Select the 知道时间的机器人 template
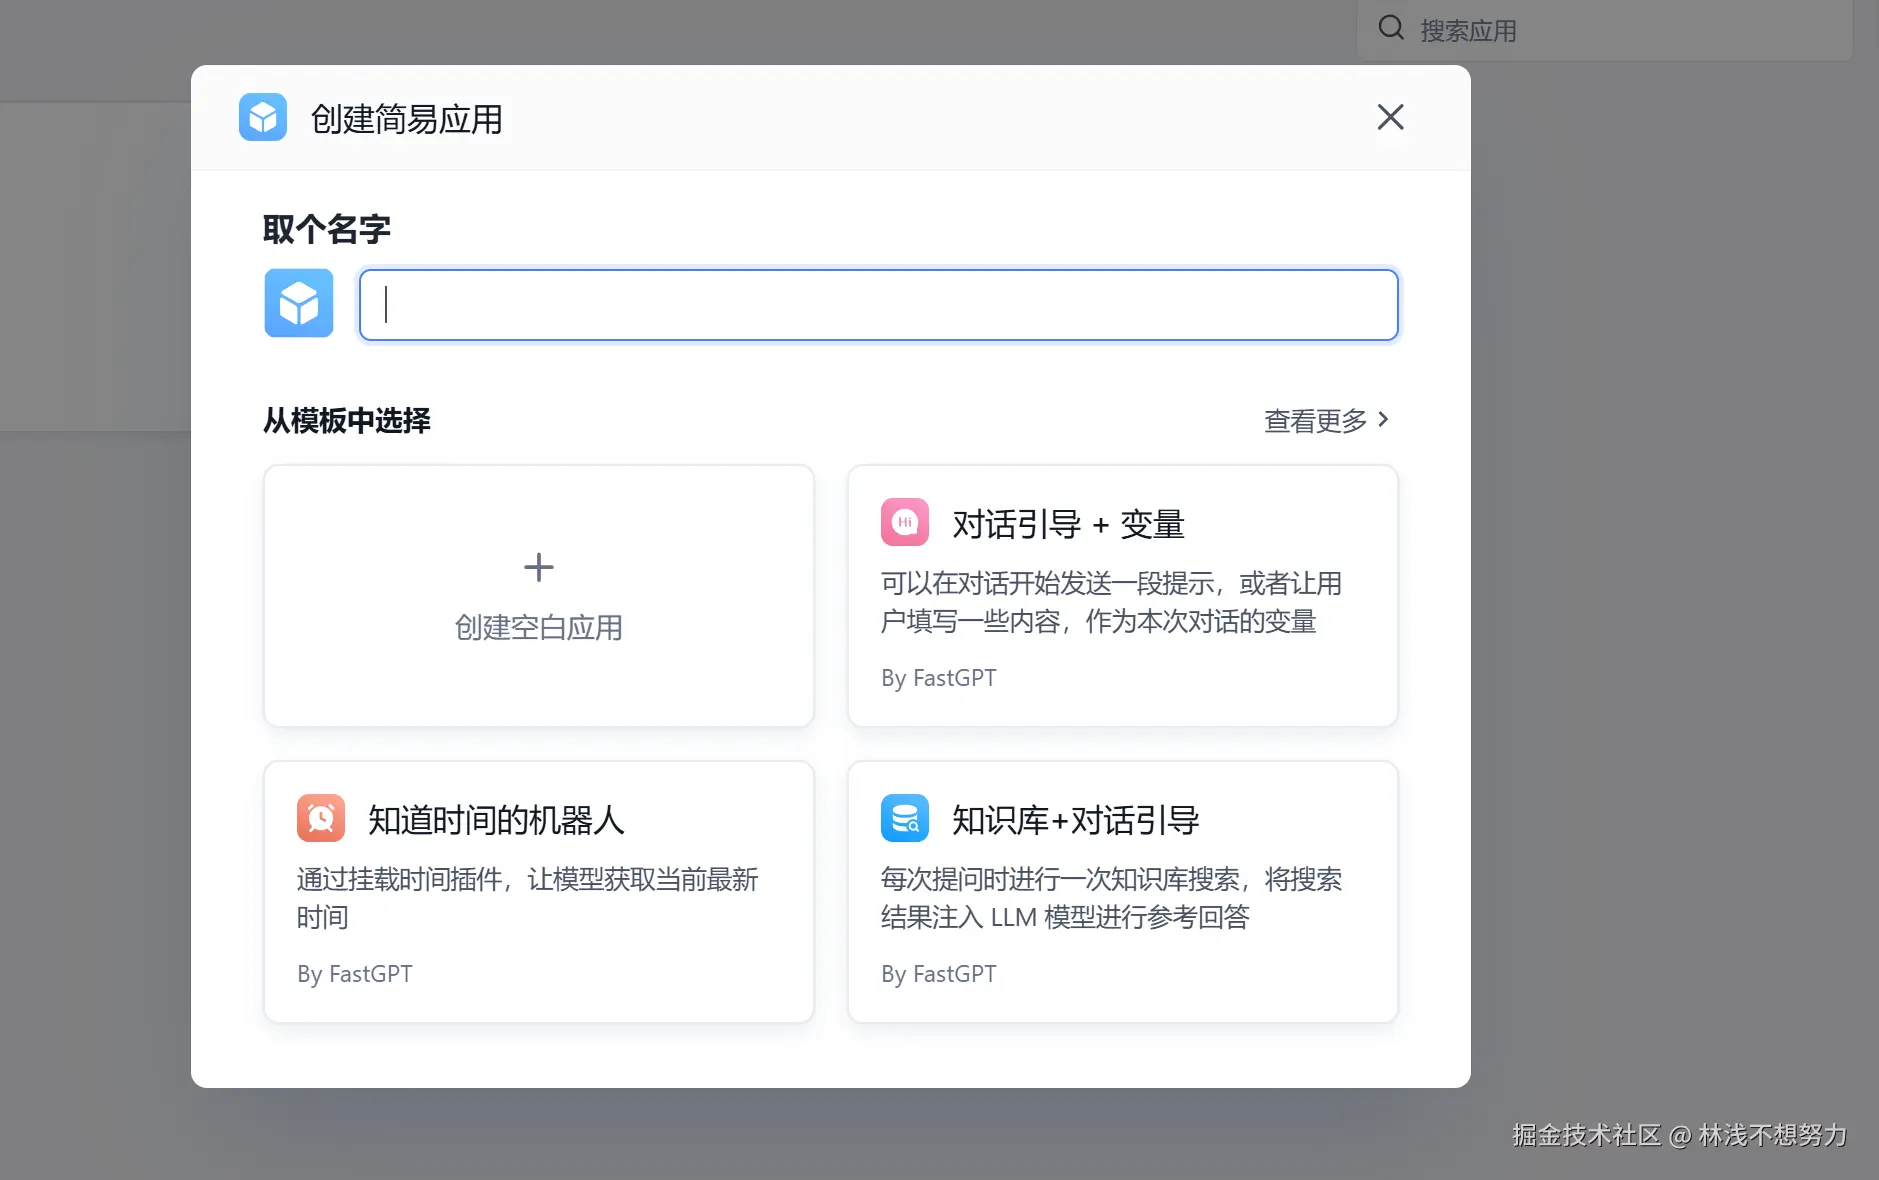 pos(538,891)
